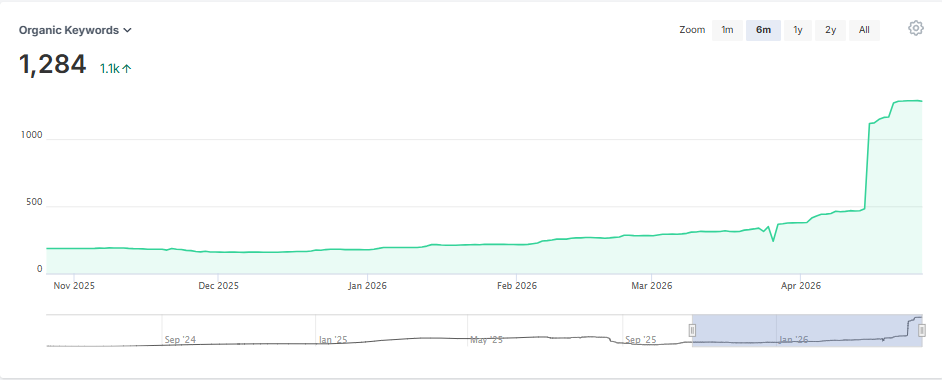Click the May '25 navigator label

(x=486, y=340)
